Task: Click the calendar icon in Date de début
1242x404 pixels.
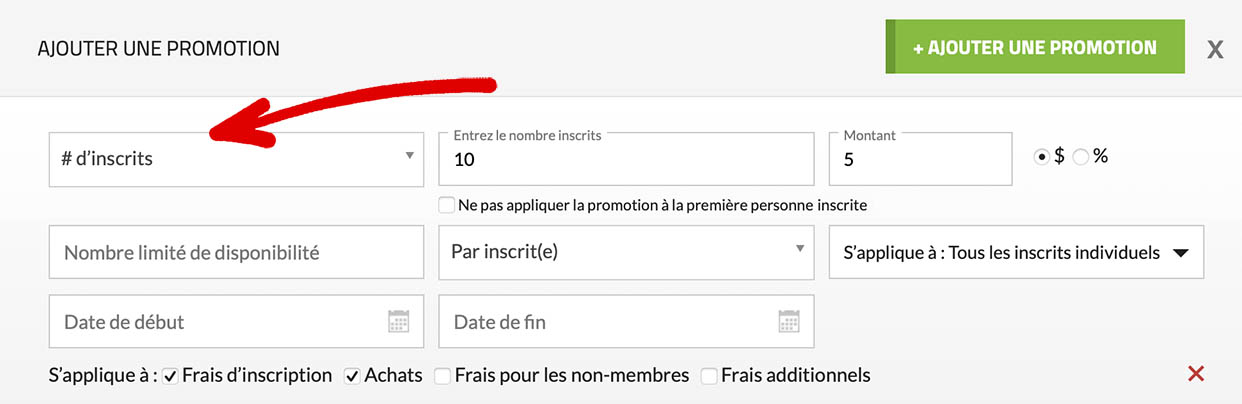Action: point(399,322)
